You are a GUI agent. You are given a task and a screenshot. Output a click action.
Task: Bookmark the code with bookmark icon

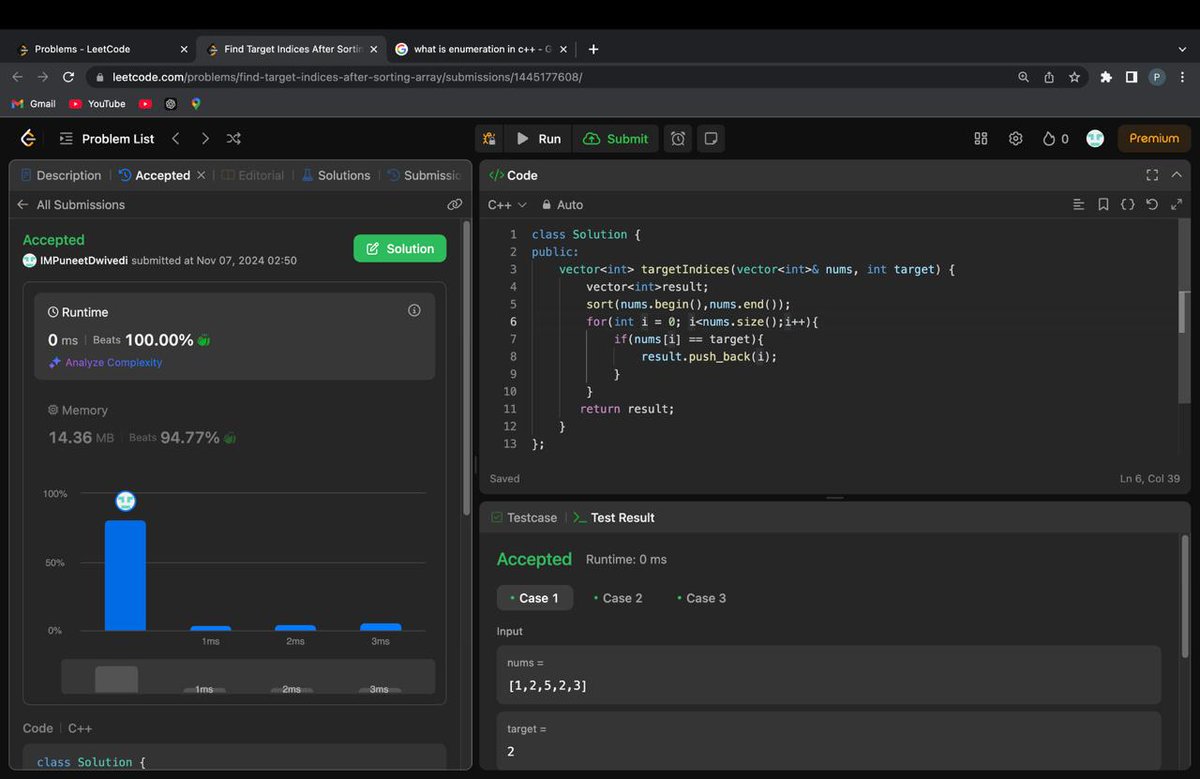click(1103, 204)
